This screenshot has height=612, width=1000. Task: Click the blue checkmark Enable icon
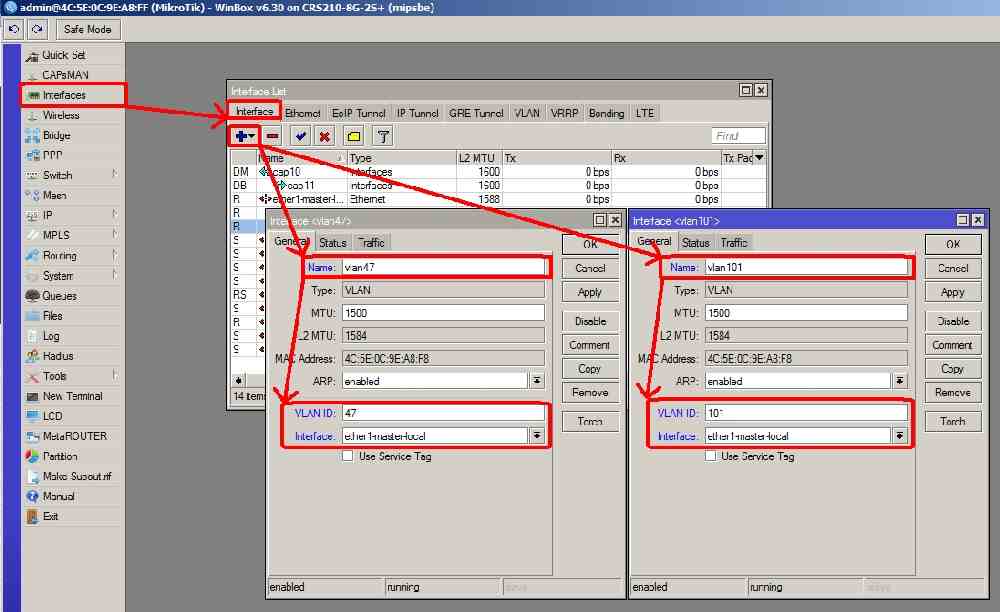click(x=300, y=136)
